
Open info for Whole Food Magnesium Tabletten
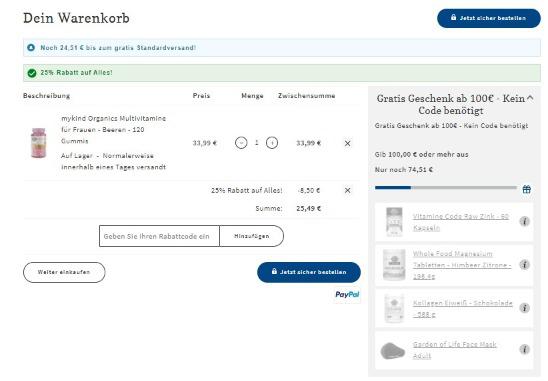pyautogui.click(x=524, y=265)
